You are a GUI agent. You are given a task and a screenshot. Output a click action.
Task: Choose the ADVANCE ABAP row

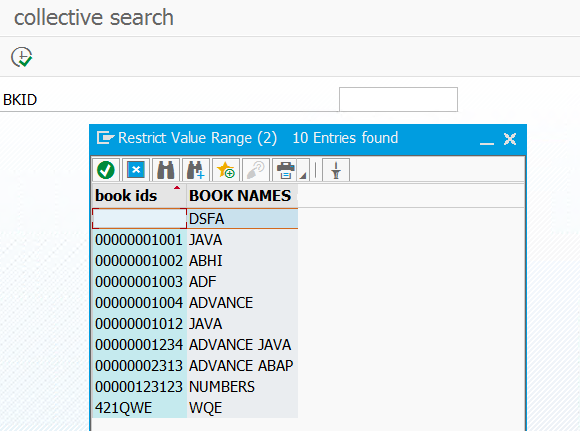[195, 366]
